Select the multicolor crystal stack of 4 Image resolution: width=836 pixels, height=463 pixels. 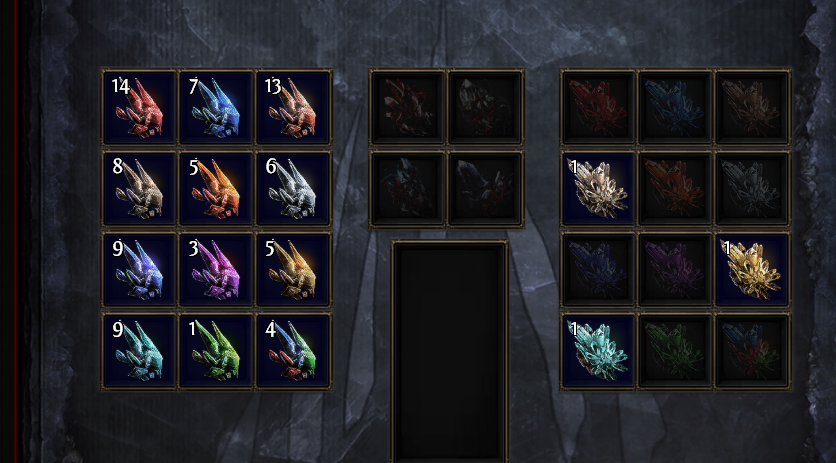tap(293, 351)
